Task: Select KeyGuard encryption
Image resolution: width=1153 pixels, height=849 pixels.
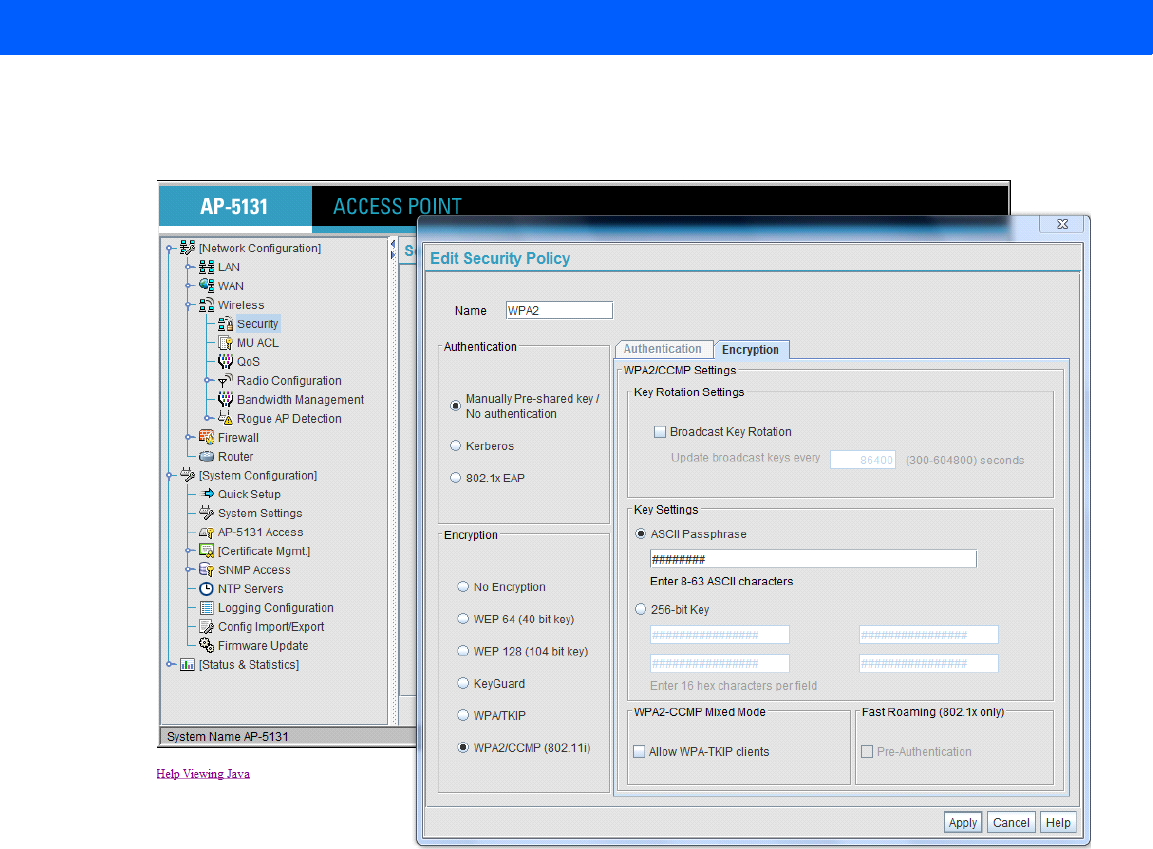Action: (463, 683)
